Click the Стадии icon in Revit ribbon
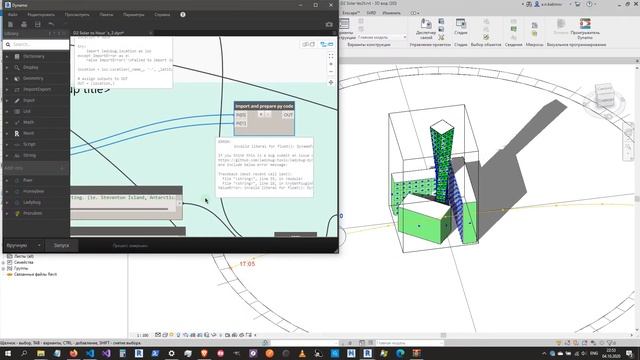 pos(461,27)
